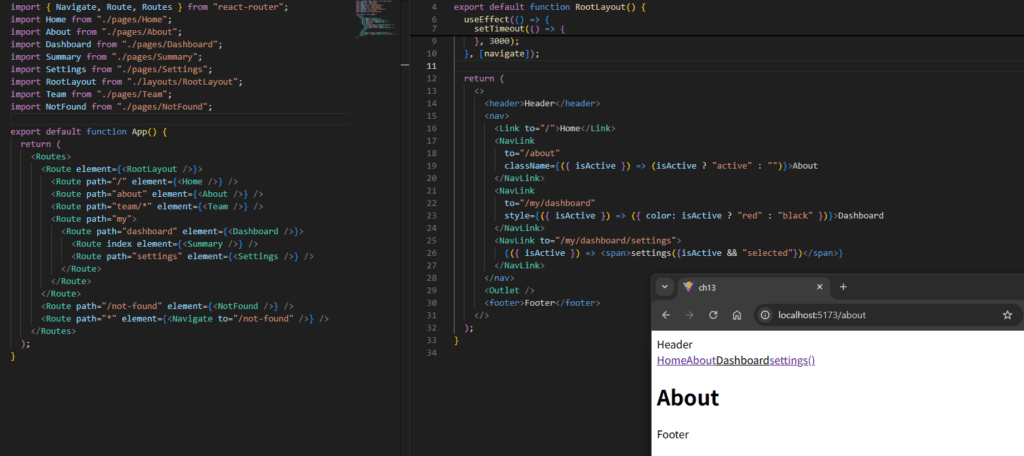Click the browser back arrow
Screen dimensions: 1024x456
667,315
